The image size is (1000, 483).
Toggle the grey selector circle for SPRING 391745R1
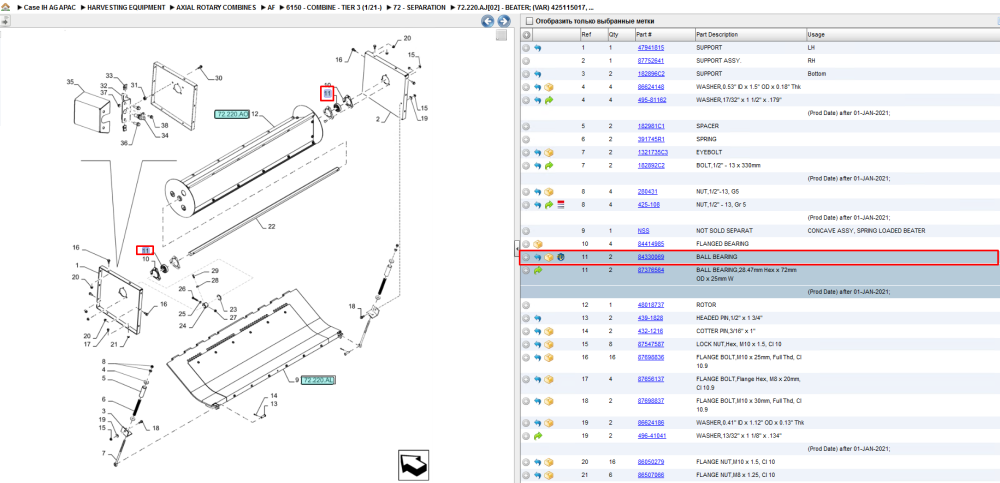coord(526,139)
